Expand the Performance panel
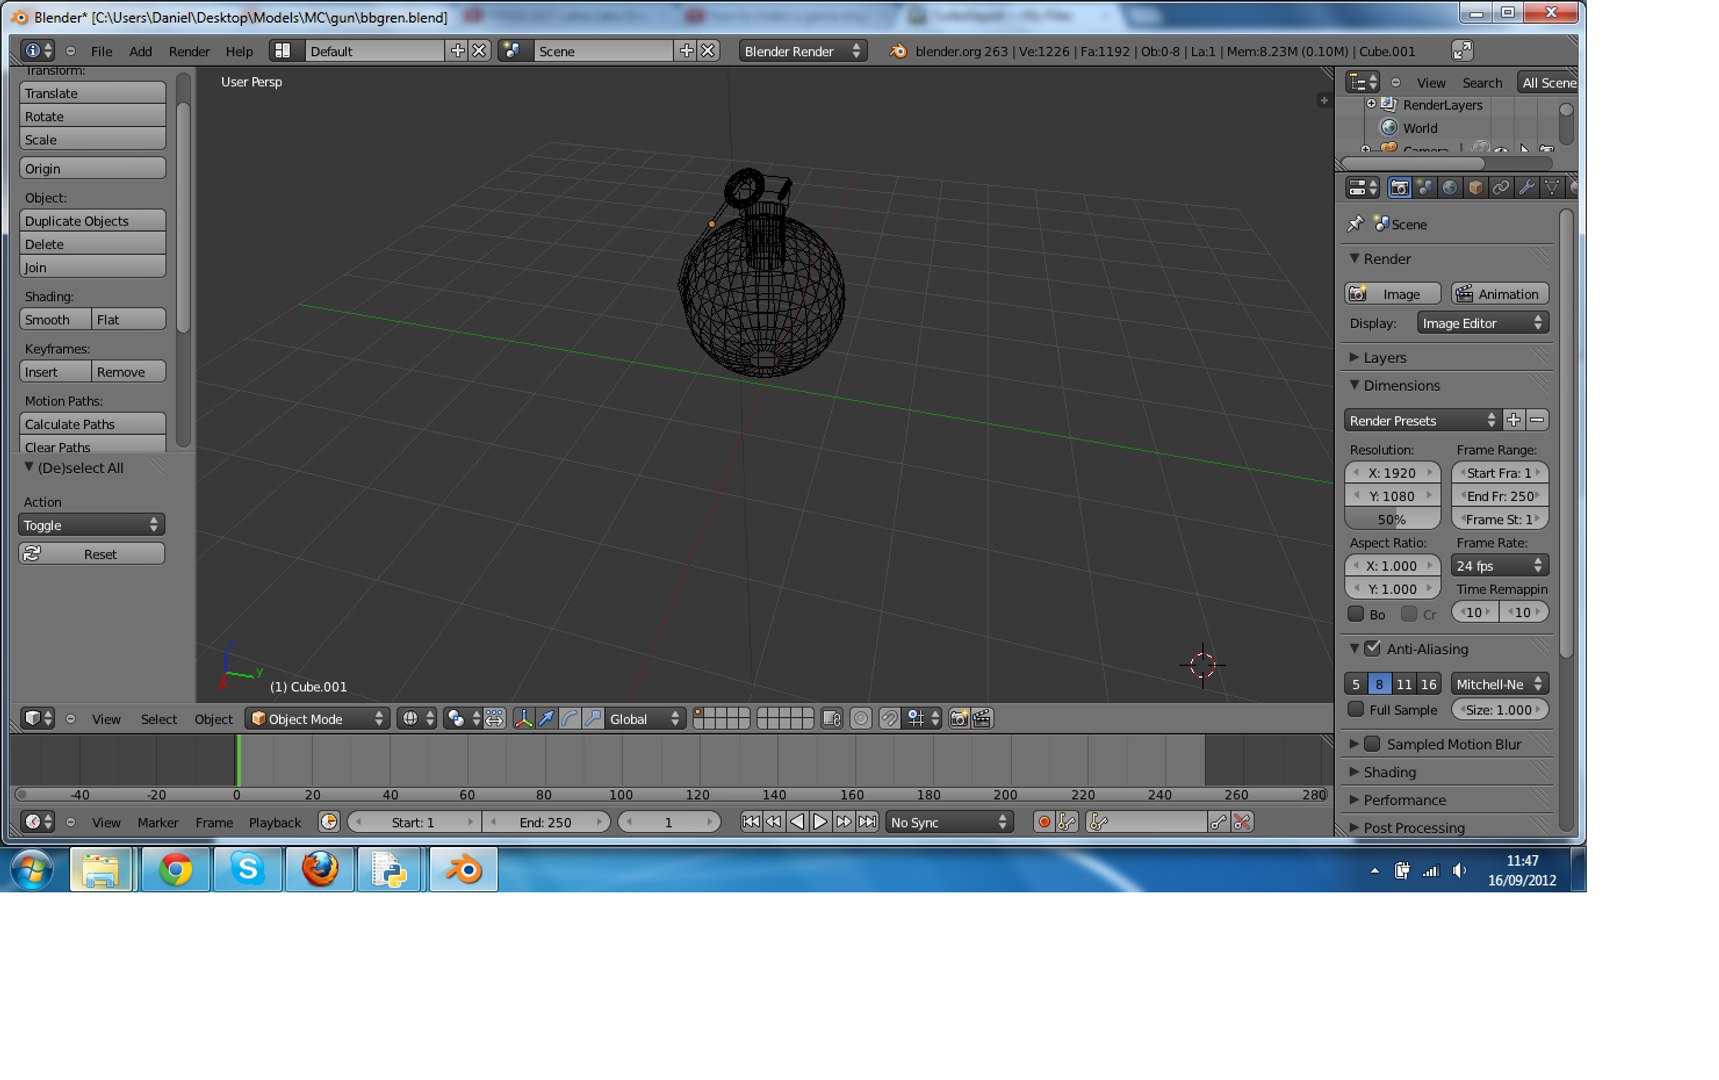 point(1404,800)
